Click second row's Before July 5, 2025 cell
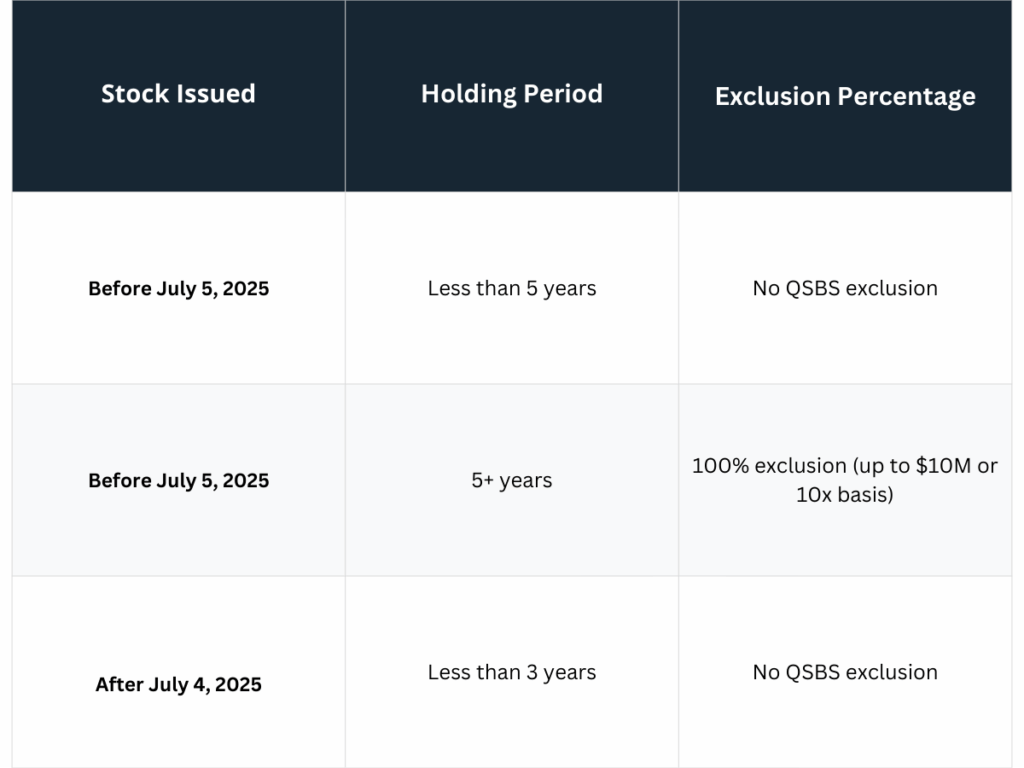 coord(178,480)
